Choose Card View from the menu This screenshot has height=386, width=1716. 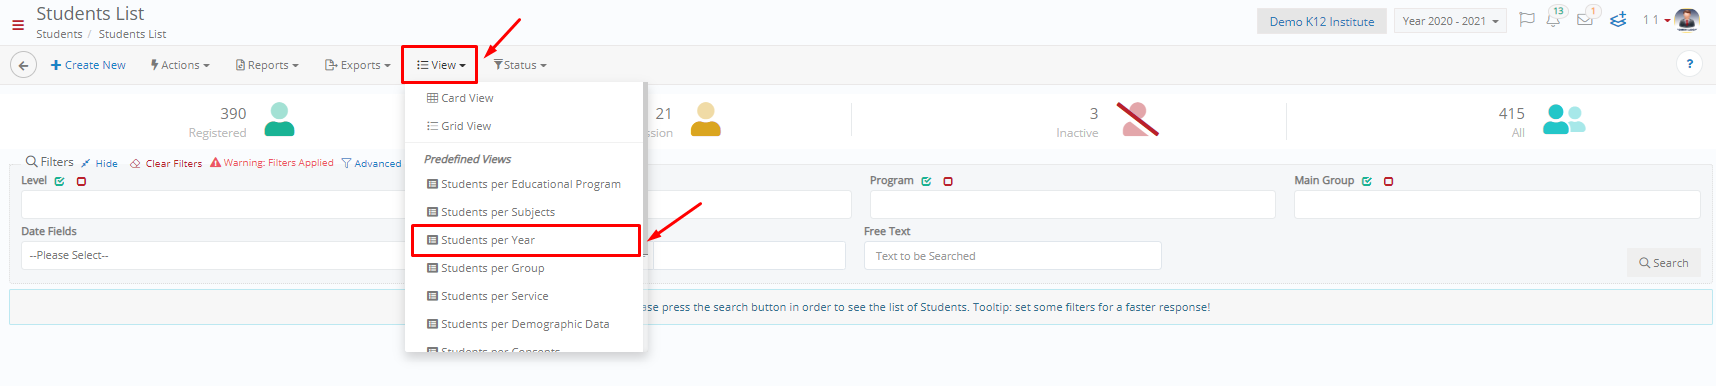tap(460, 98)
